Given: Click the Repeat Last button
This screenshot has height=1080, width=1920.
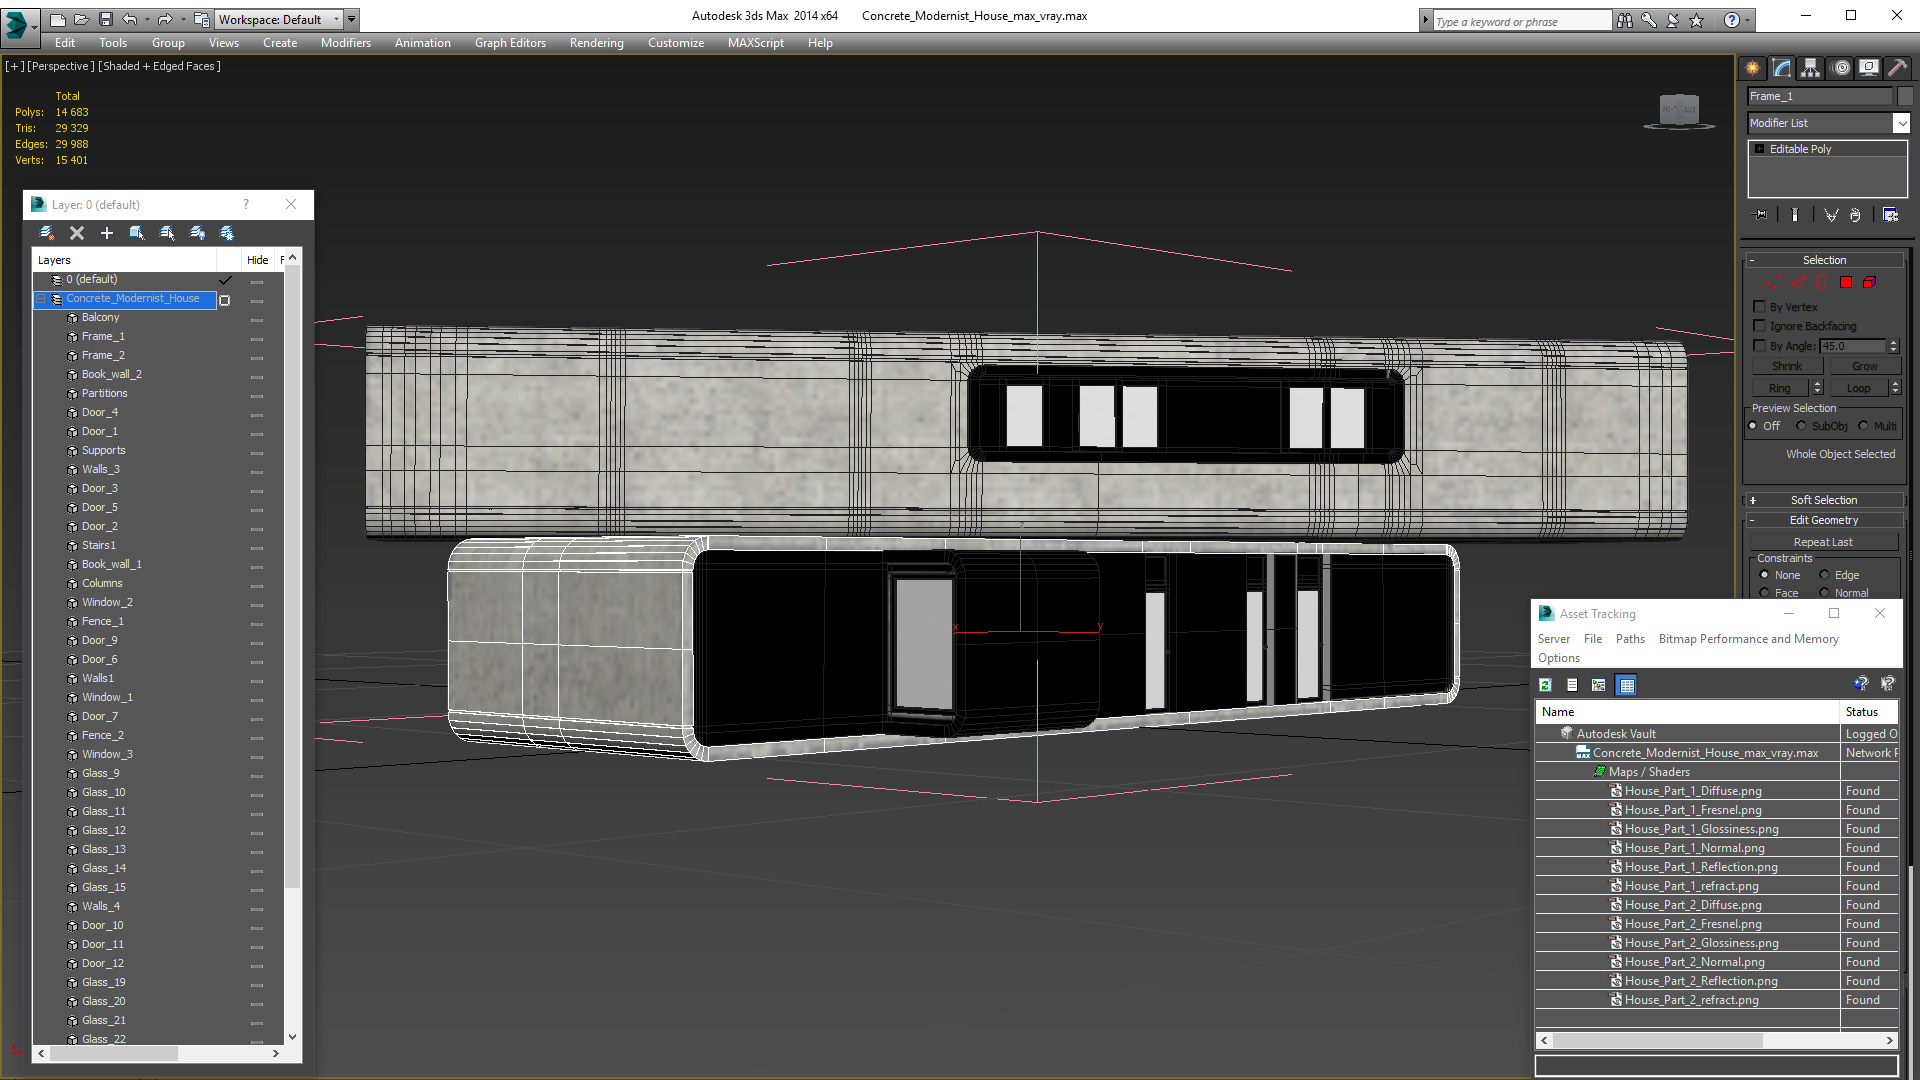Looking at the screenshot, I should pos(1823,542).
